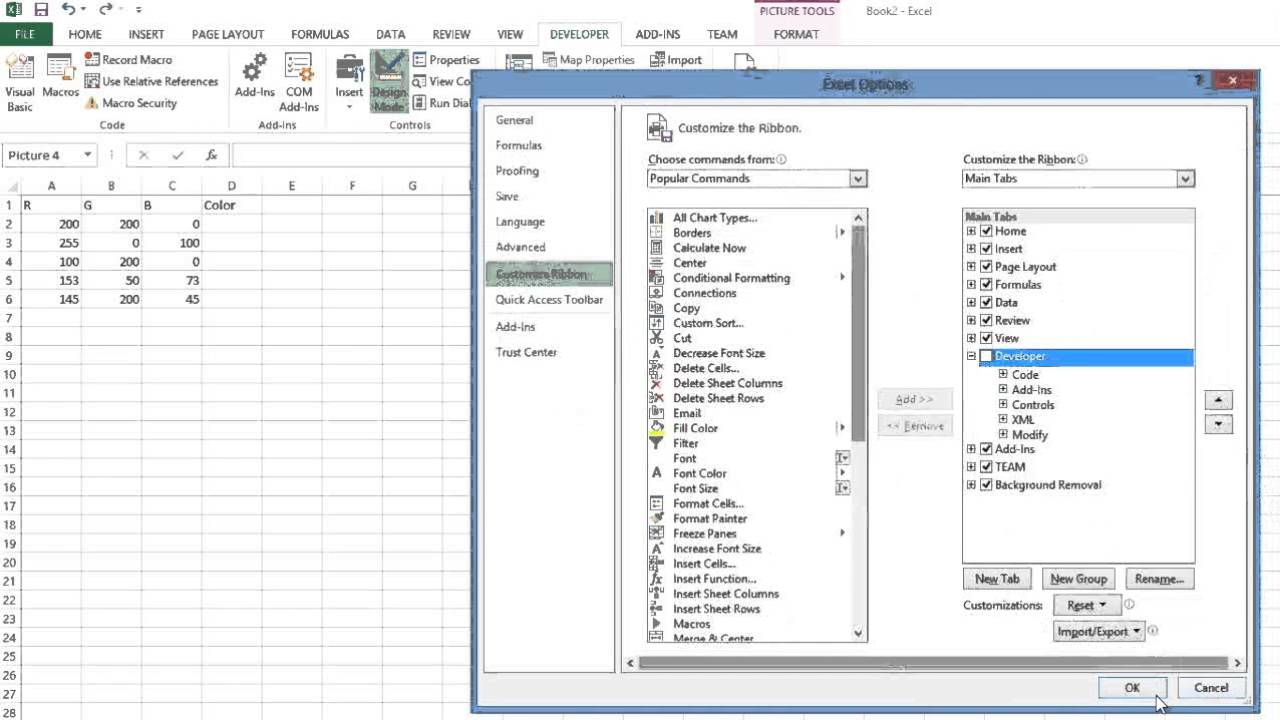Open Choose commands from dropdown
This screenshot has width=1280, height=720.
click(857, 179)
